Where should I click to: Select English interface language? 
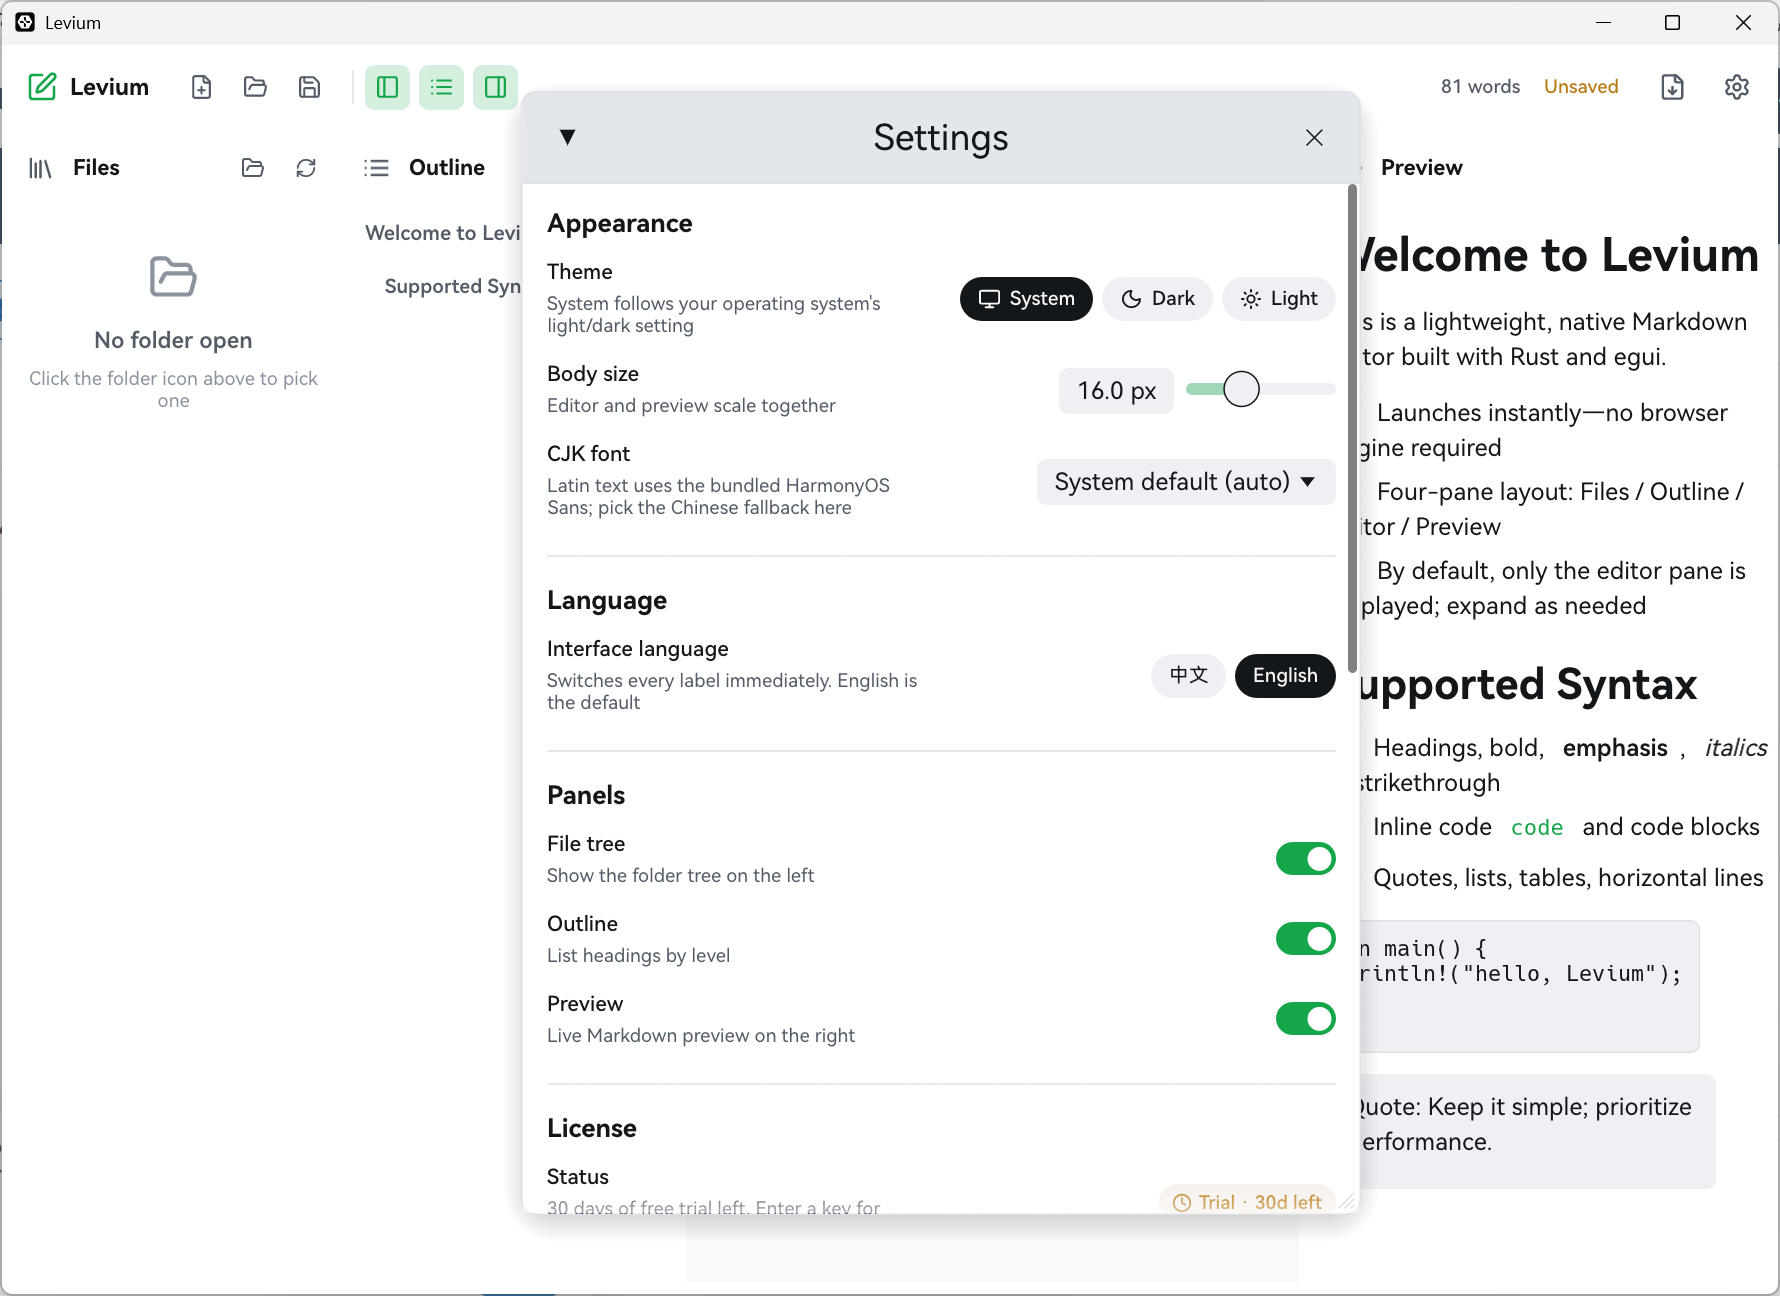coord(1285,676)
